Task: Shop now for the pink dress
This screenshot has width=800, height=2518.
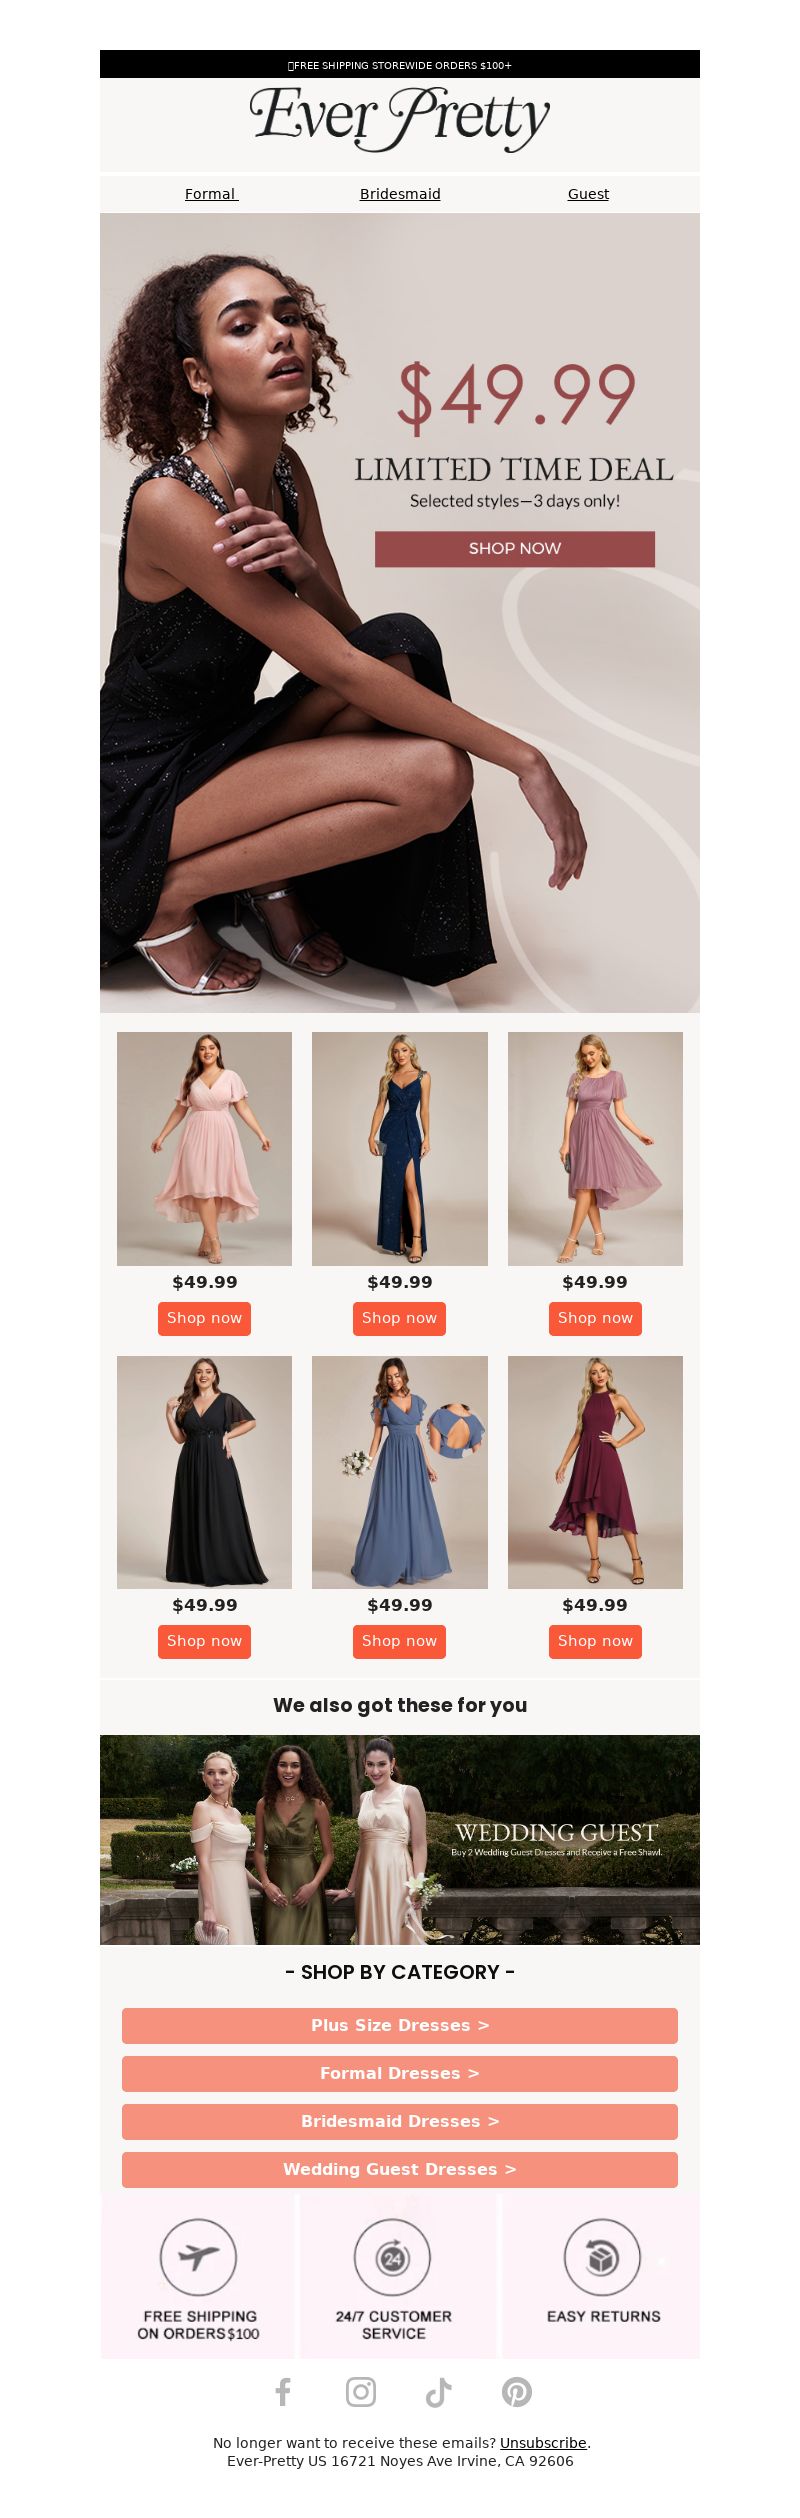Action: [x=204, y=1318]
